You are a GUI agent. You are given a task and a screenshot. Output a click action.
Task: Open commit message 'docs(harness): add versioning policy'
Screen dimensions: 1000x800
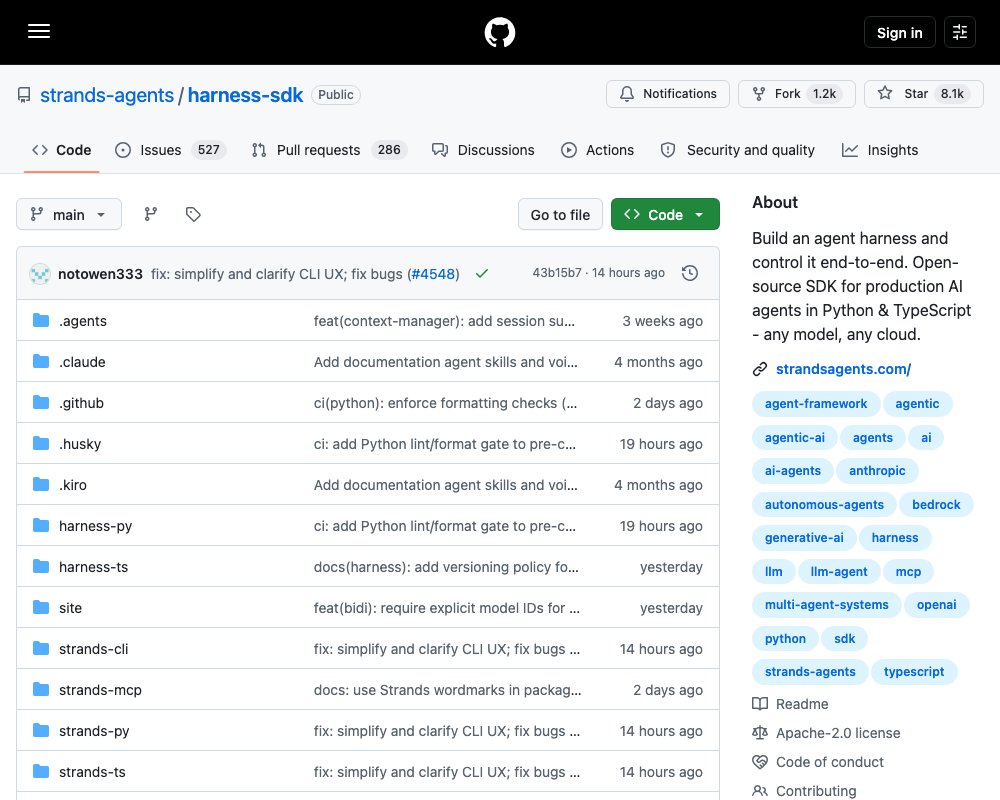pyautogui.click(x=446, y=567)
